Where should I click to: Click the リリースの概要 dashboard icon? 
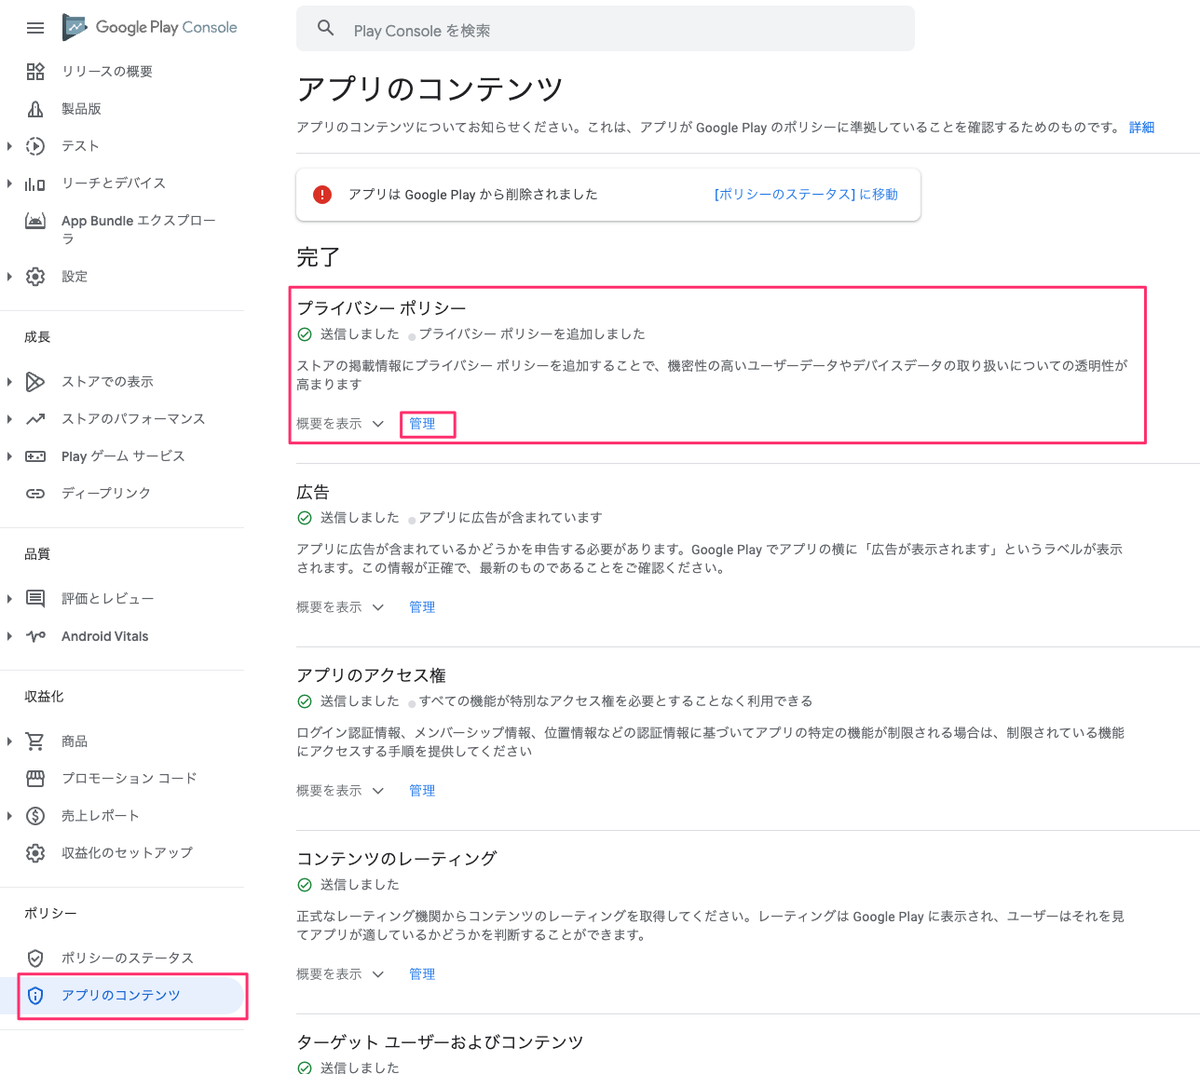35,71
